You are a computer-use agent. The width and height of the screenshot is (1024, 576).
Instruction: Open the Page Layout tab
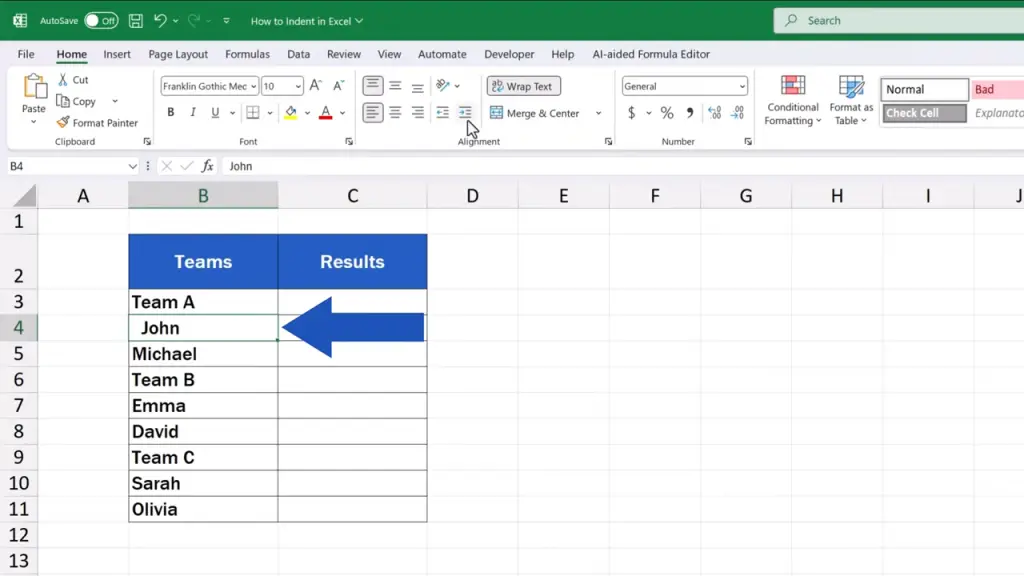point(178,54)
